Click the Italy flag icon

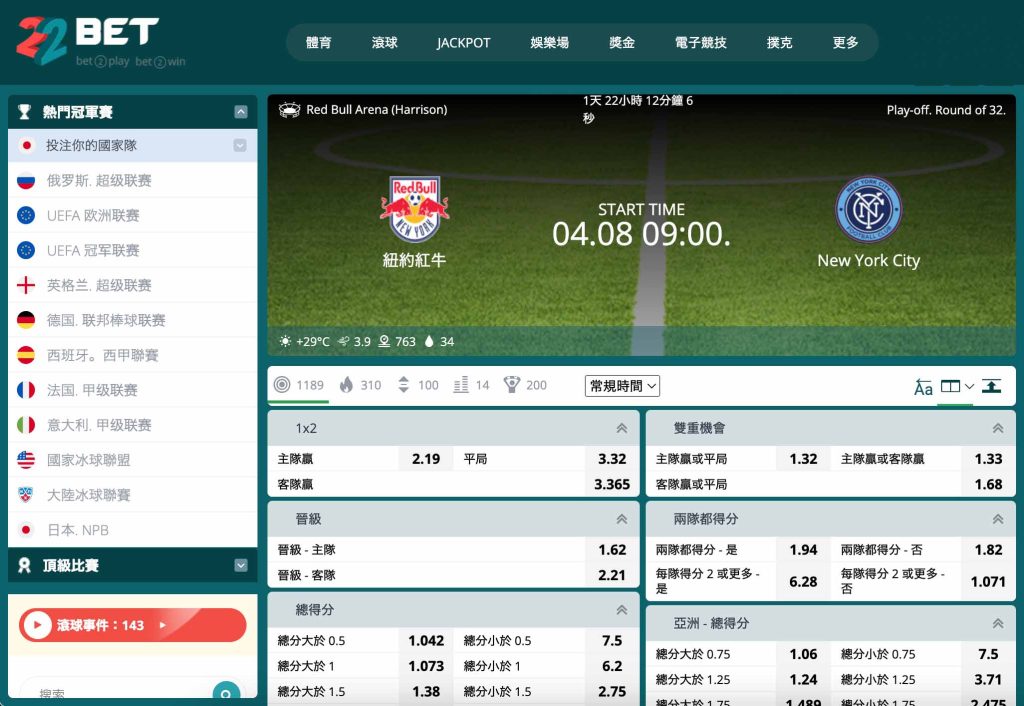(x=26, y=425)
